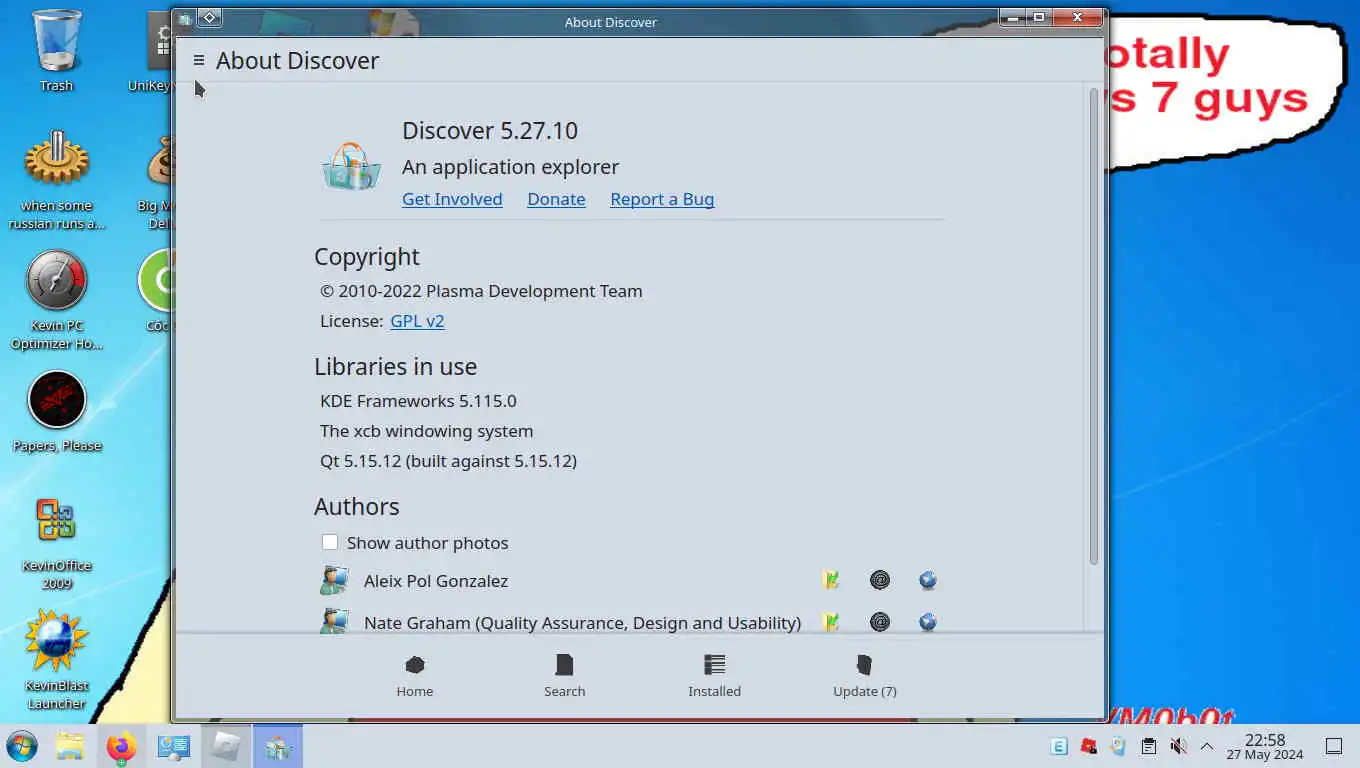Image resolution: width=1360 pixels, height=768 pixels.
Task: Open the clipboard tray icon
Action: coord(1149,746)
